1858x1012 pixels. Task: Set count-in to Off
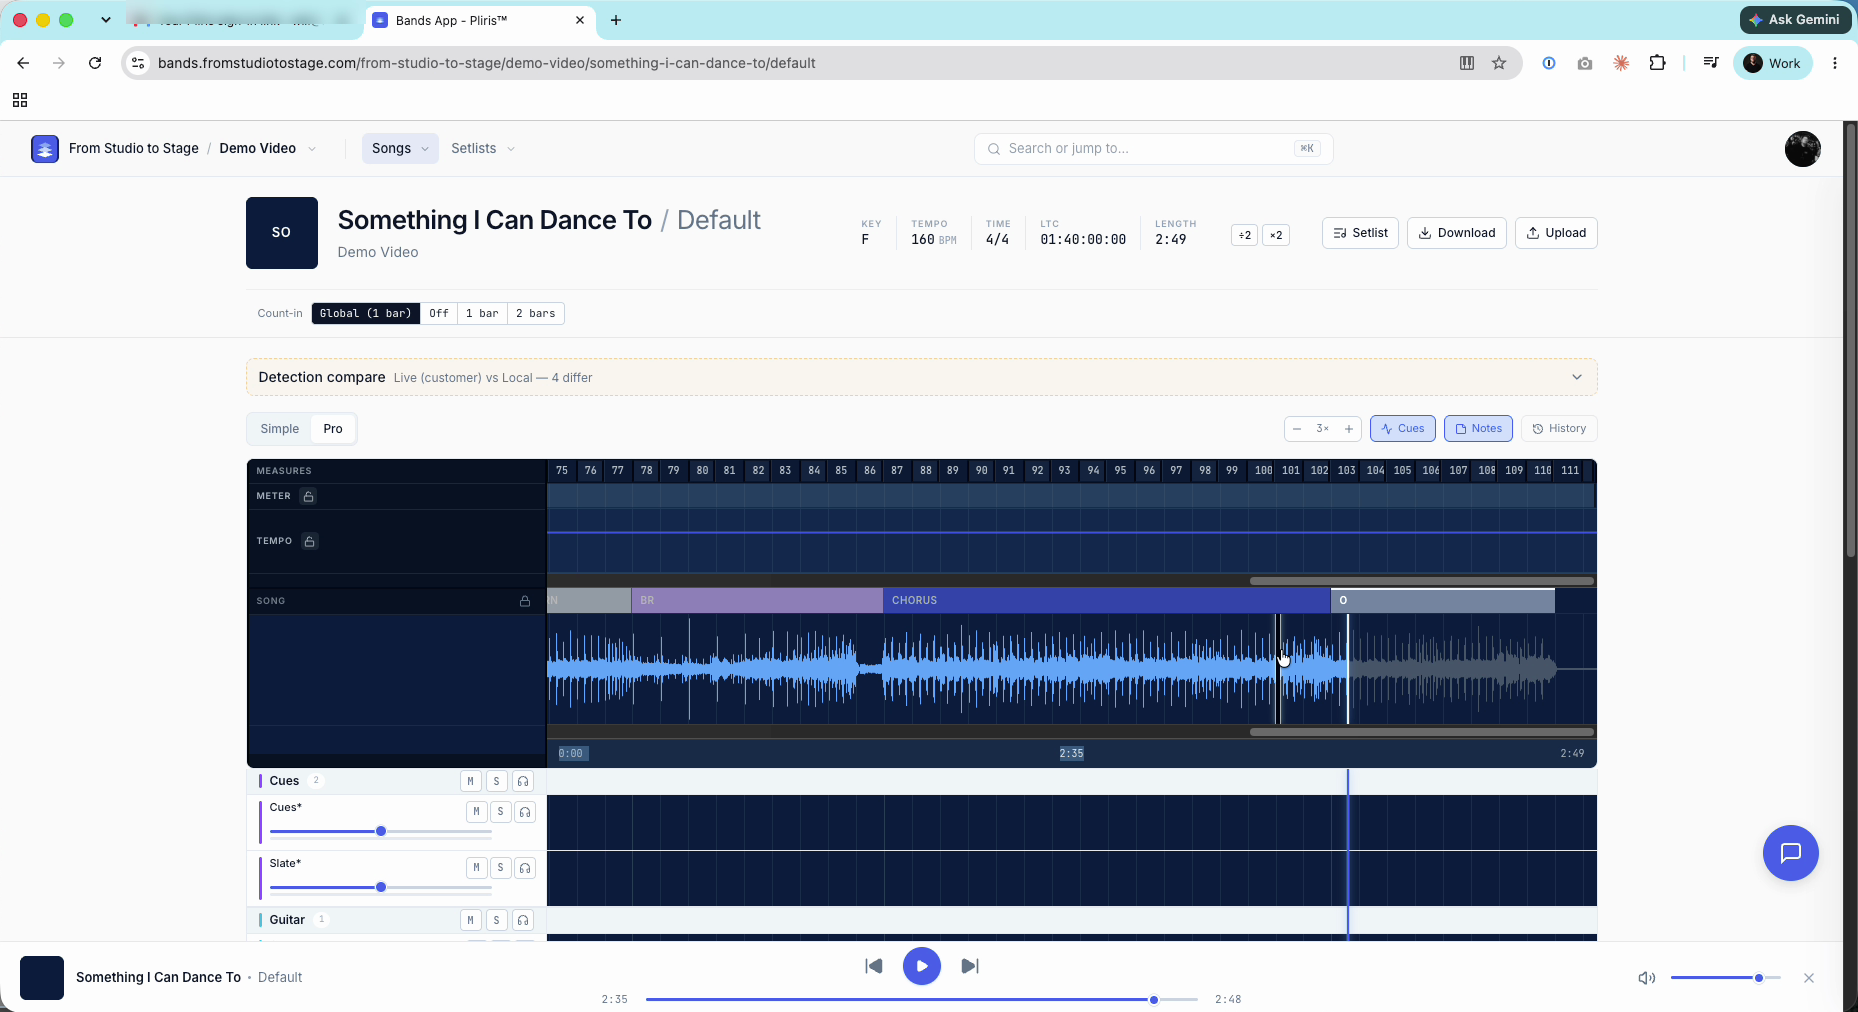click(x=439, y=314)
